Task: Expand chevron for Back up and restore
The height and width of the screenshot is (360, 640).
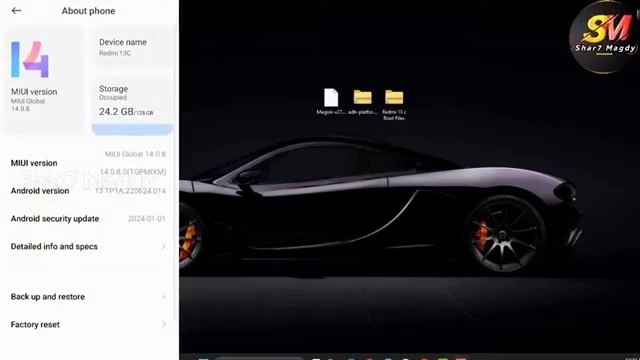Action: pos(163,297)
